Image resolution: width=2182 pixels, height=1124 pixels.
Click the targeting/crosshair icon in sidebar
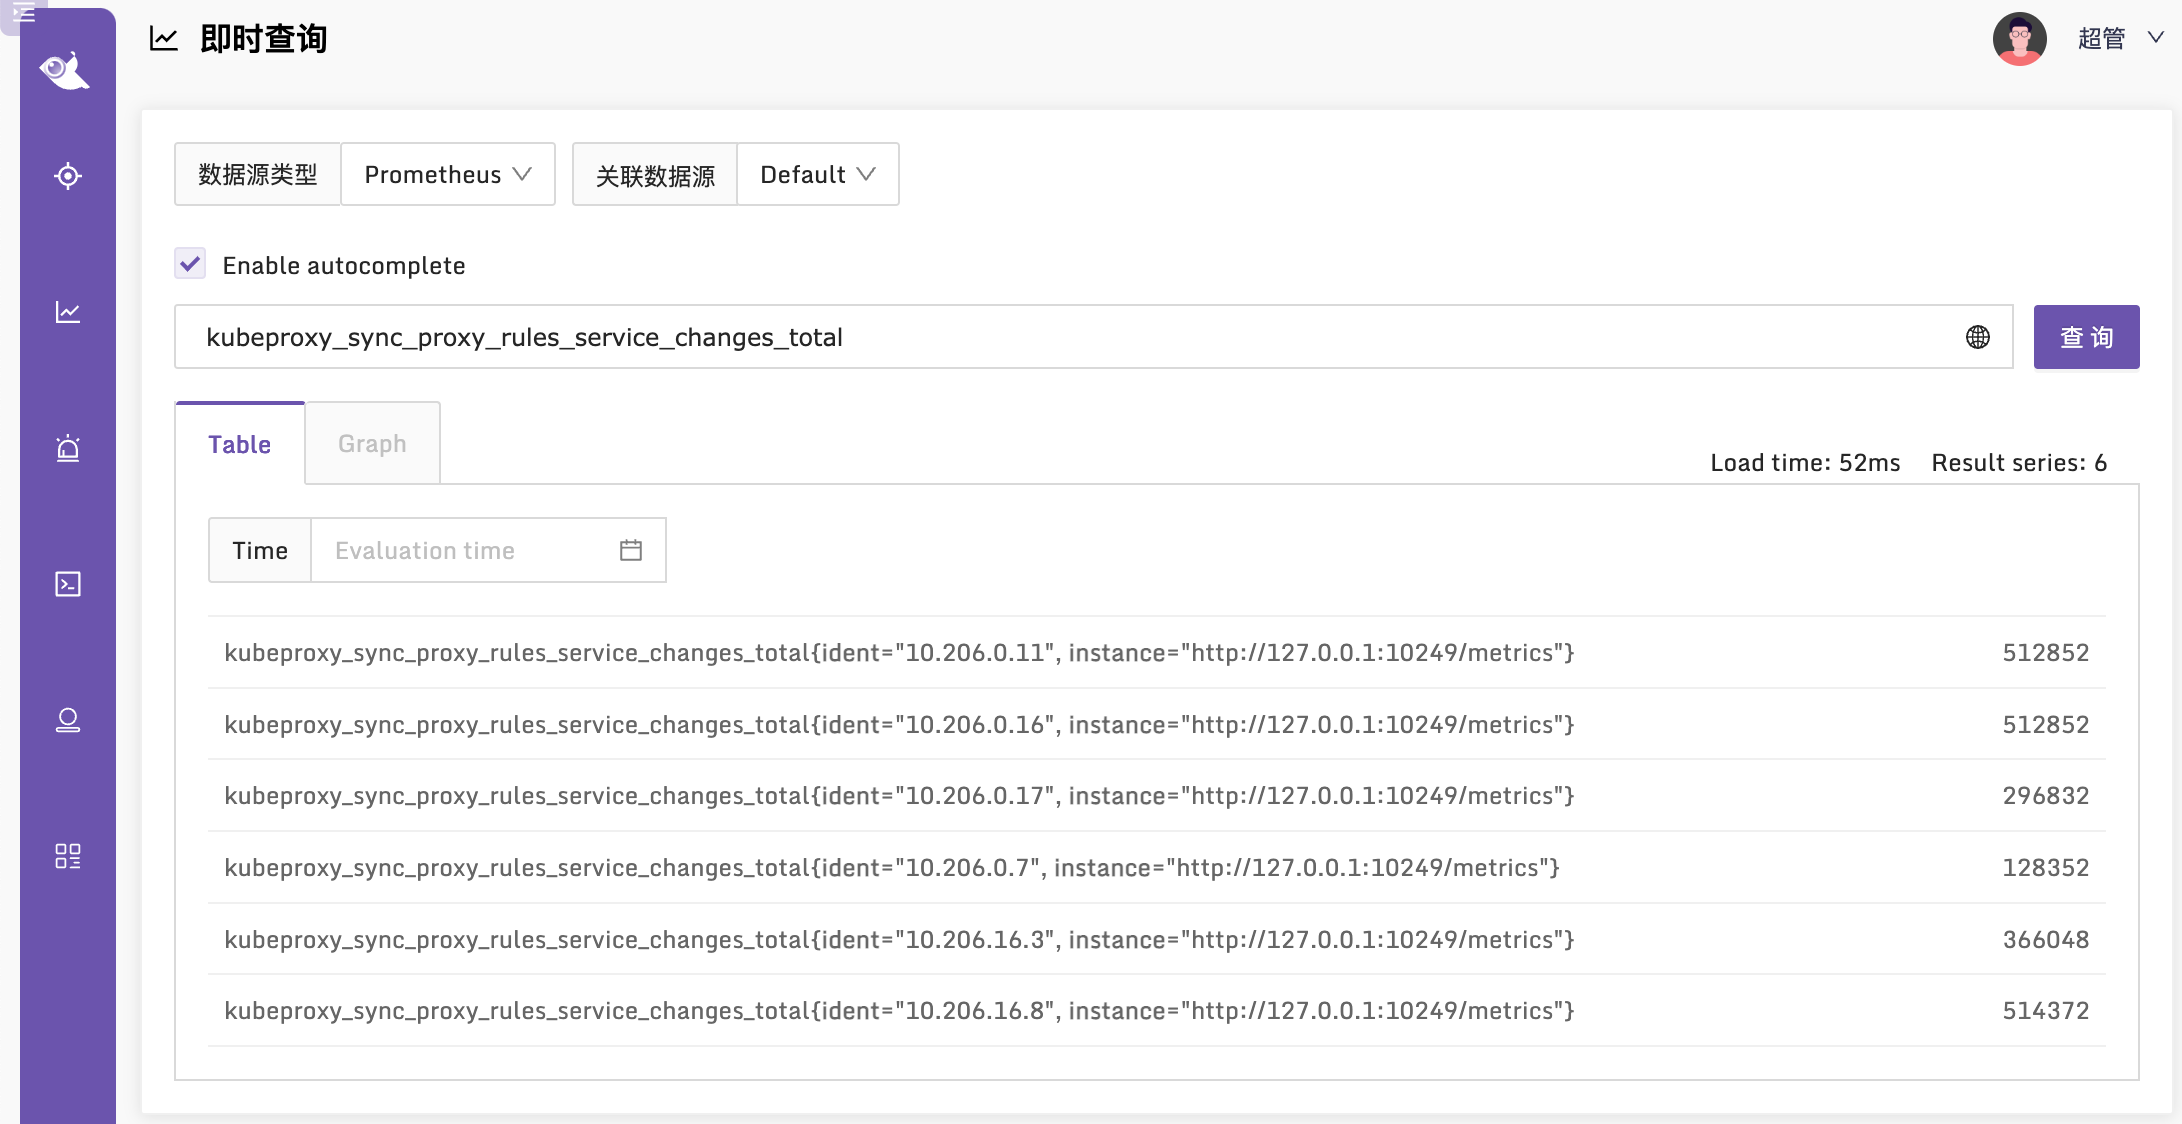coord(65,176)
